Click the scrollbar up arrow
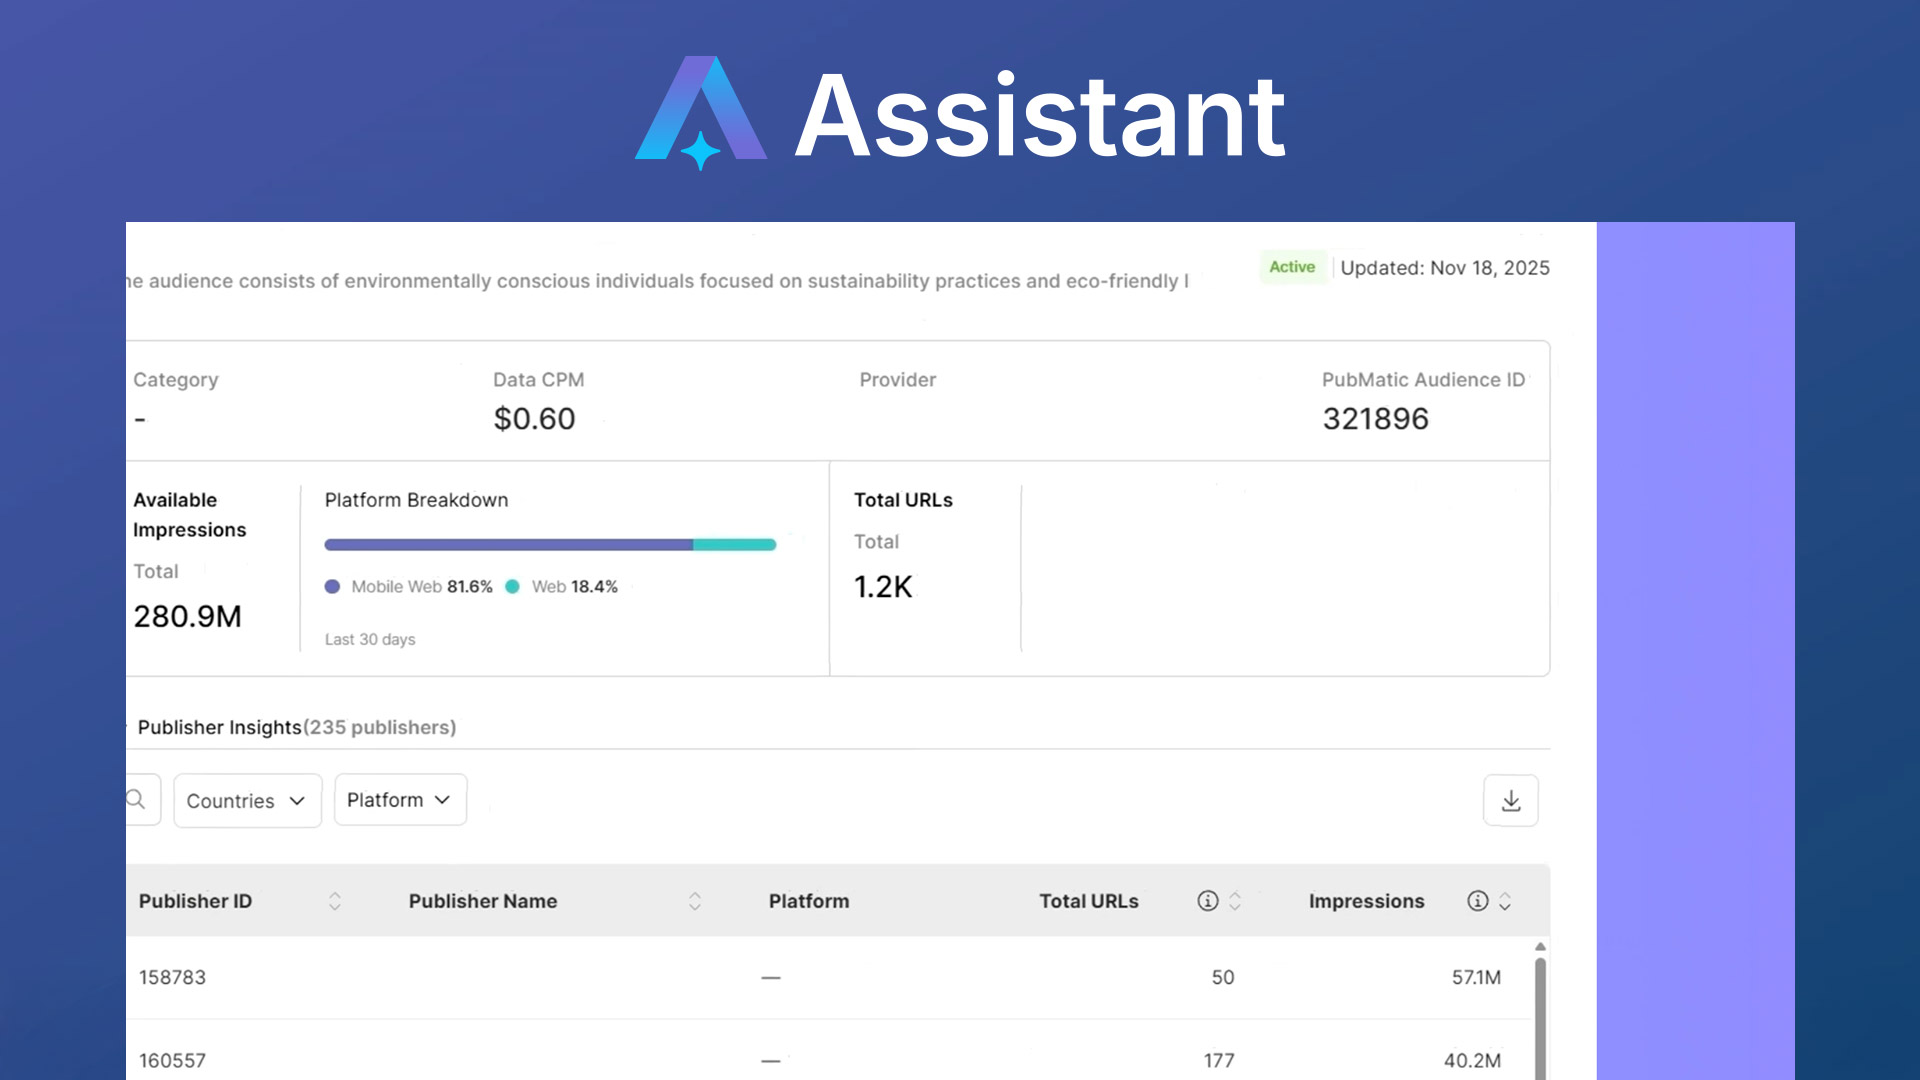Screen dimensions: 1920x1080 click(x=1540, y=946)
